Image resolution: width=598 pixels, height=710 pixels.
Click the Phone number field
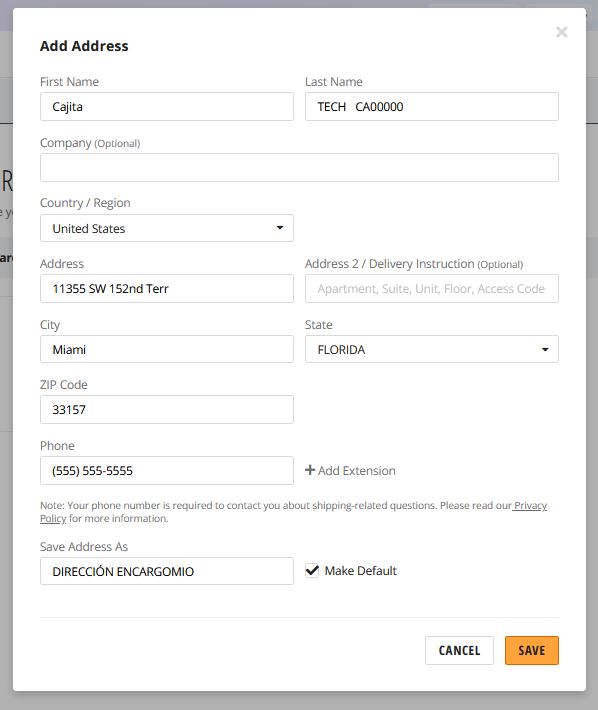[167, 470]
